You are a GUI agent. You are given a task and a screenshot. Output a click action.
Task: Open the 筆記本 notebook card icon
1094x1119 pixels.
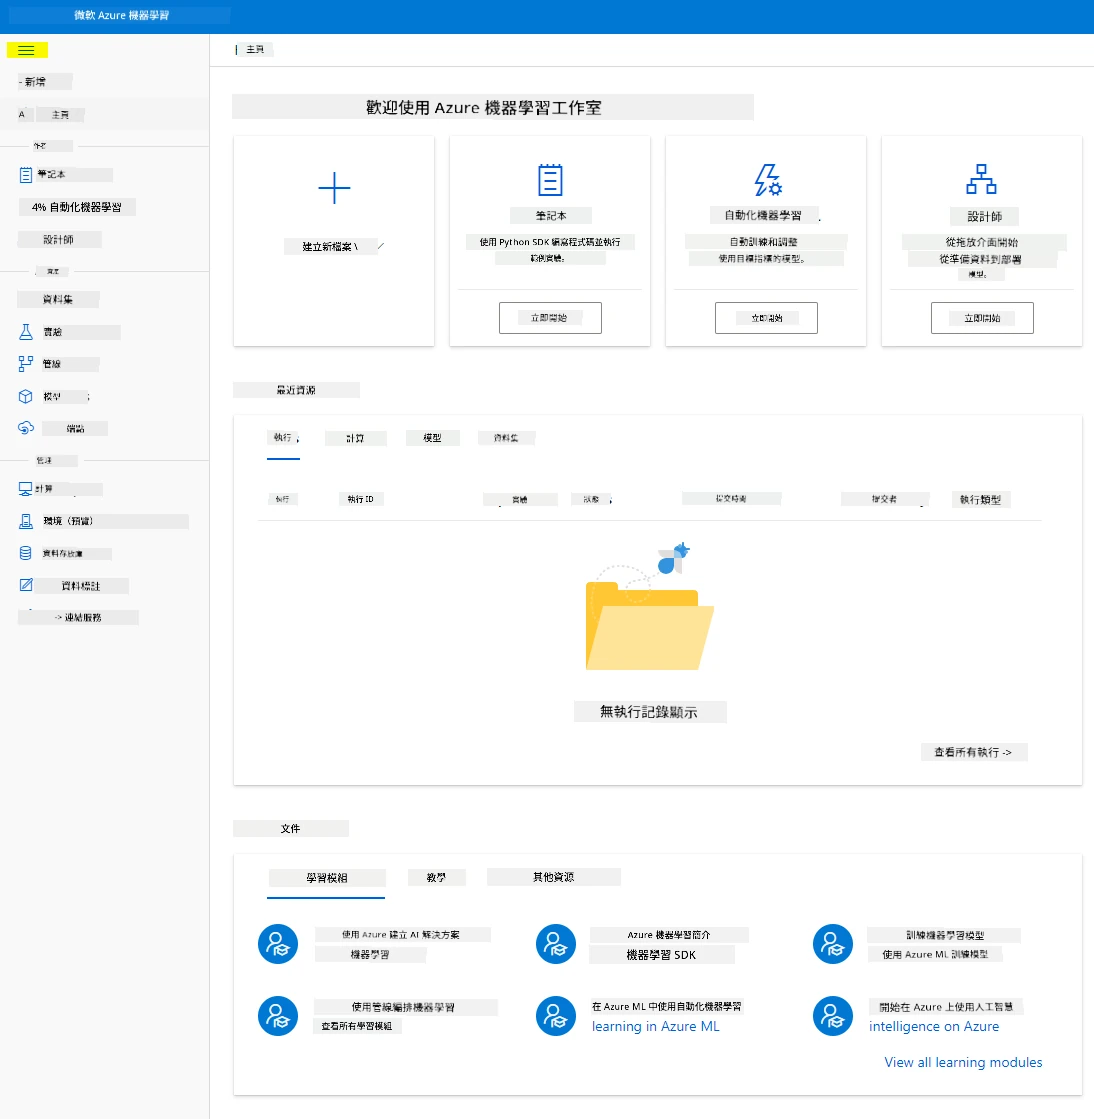click(x=549, y=180)
